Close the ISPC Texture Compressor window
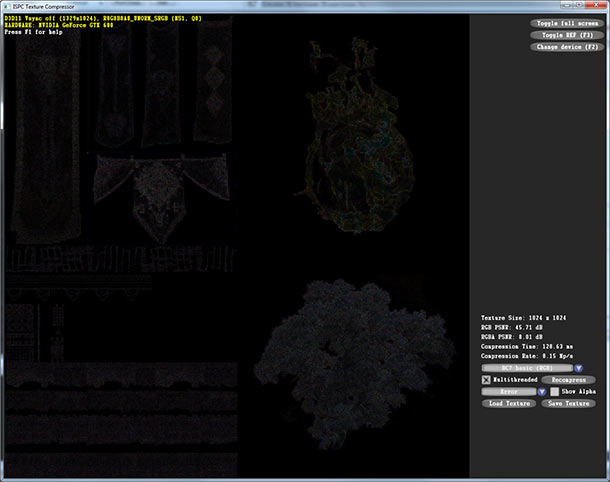This screenshot has height=482, width=610. tap(597, 4)
